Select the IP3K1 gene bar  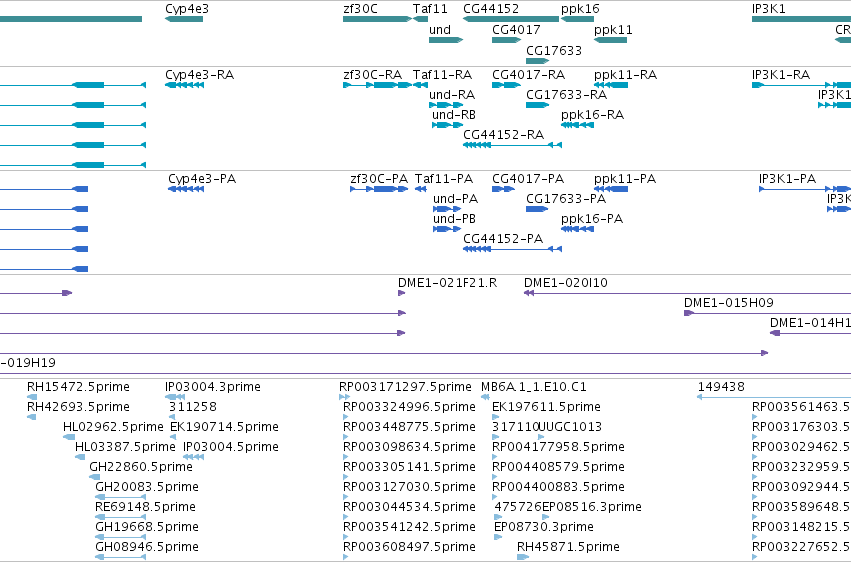point(801,19)
